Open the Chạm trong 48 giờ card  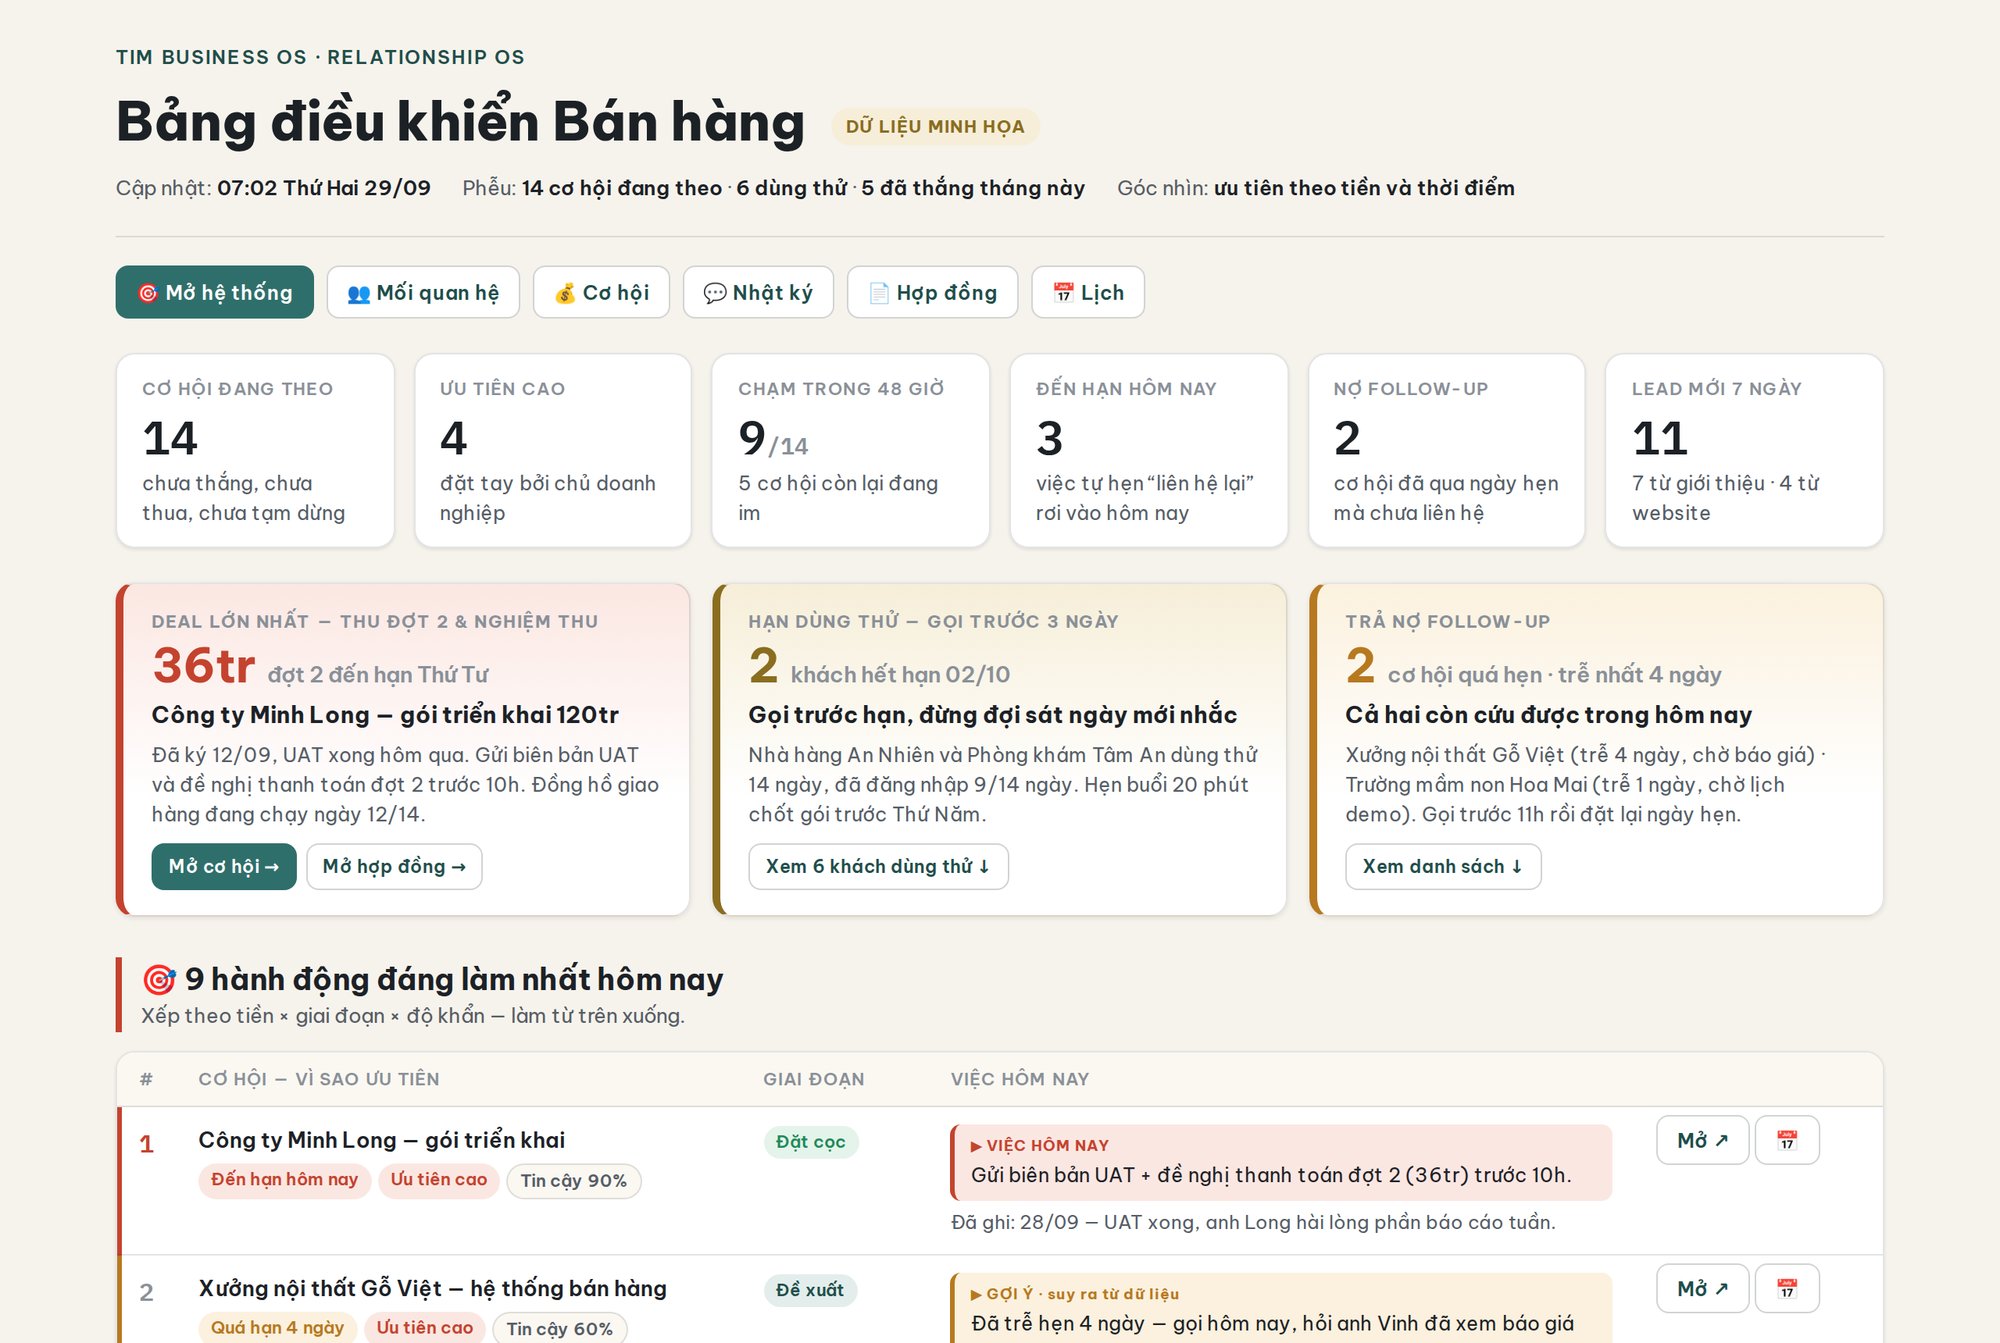pyautogui.click(x=850, y=450)
